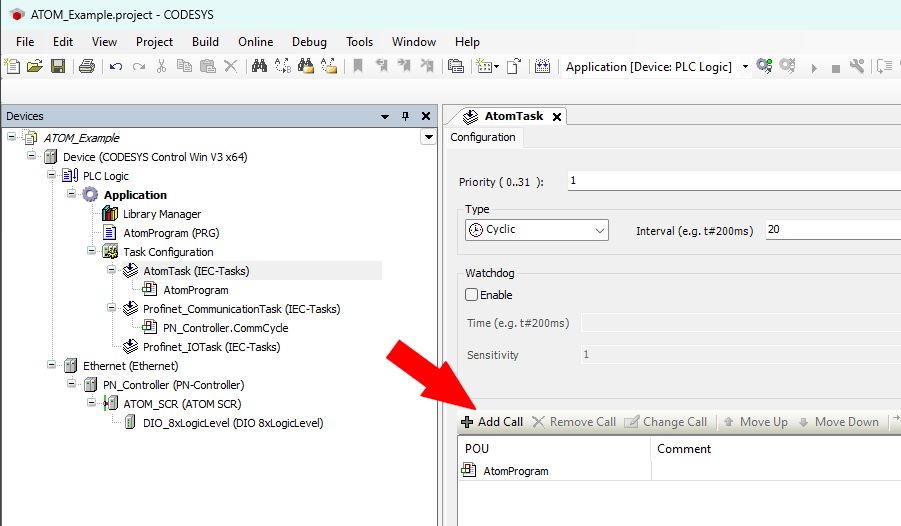Open the Tools menu
901x526 pixels.
click(x=359, y=42)
